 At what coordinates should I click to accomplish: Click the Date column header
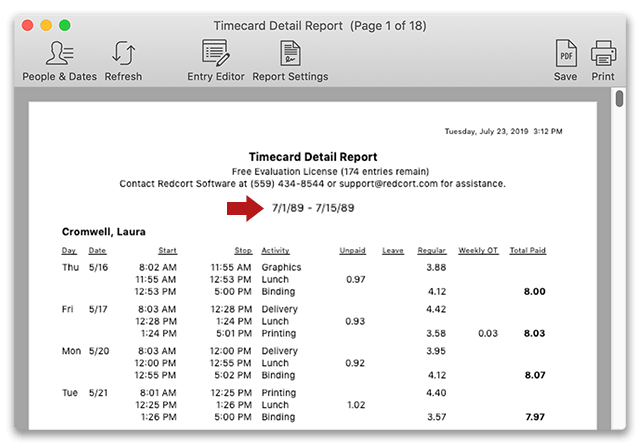click(x=97, y=250)
